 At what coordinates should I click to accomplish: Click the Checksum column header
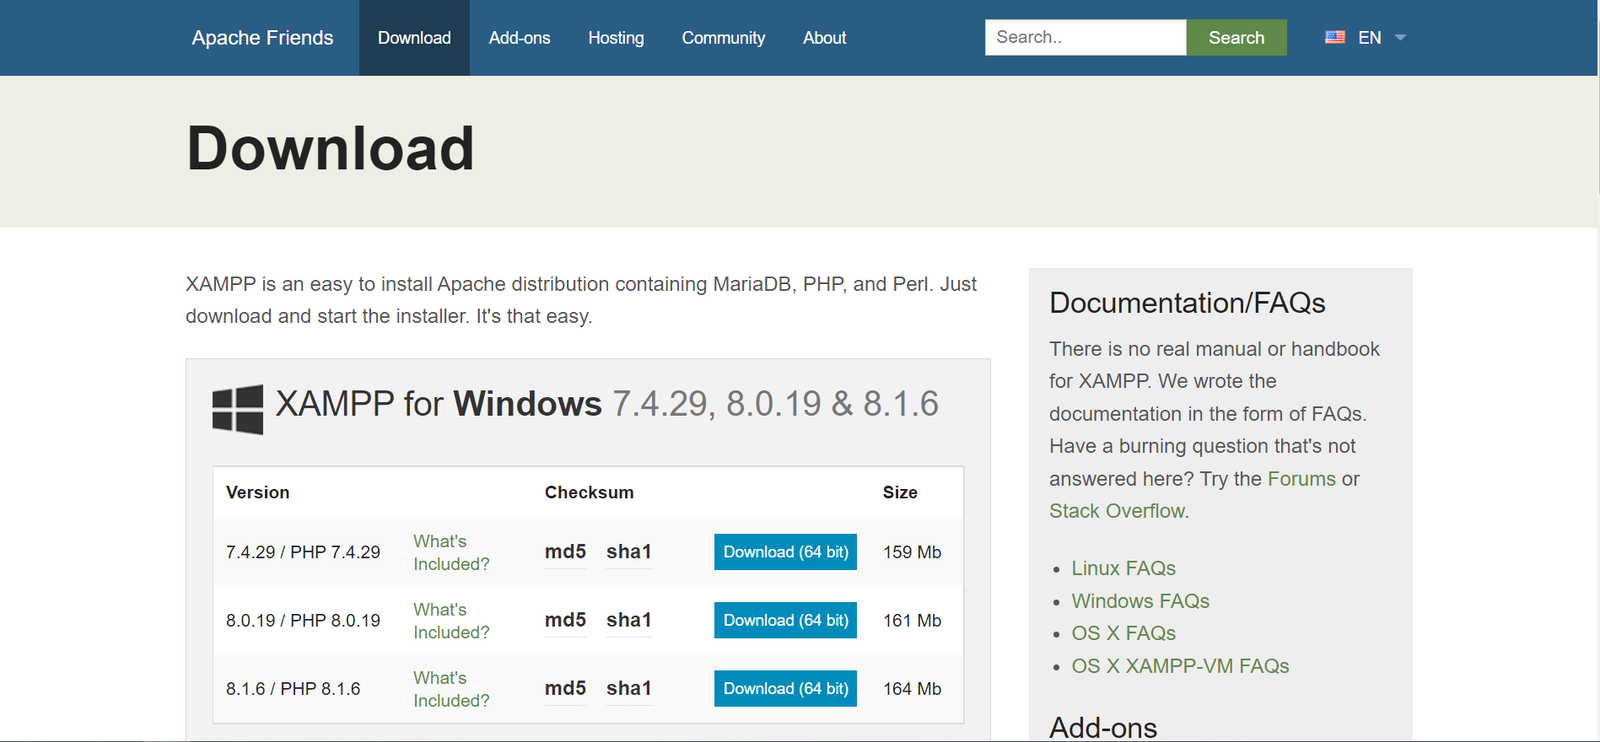(x=589, y=492)
